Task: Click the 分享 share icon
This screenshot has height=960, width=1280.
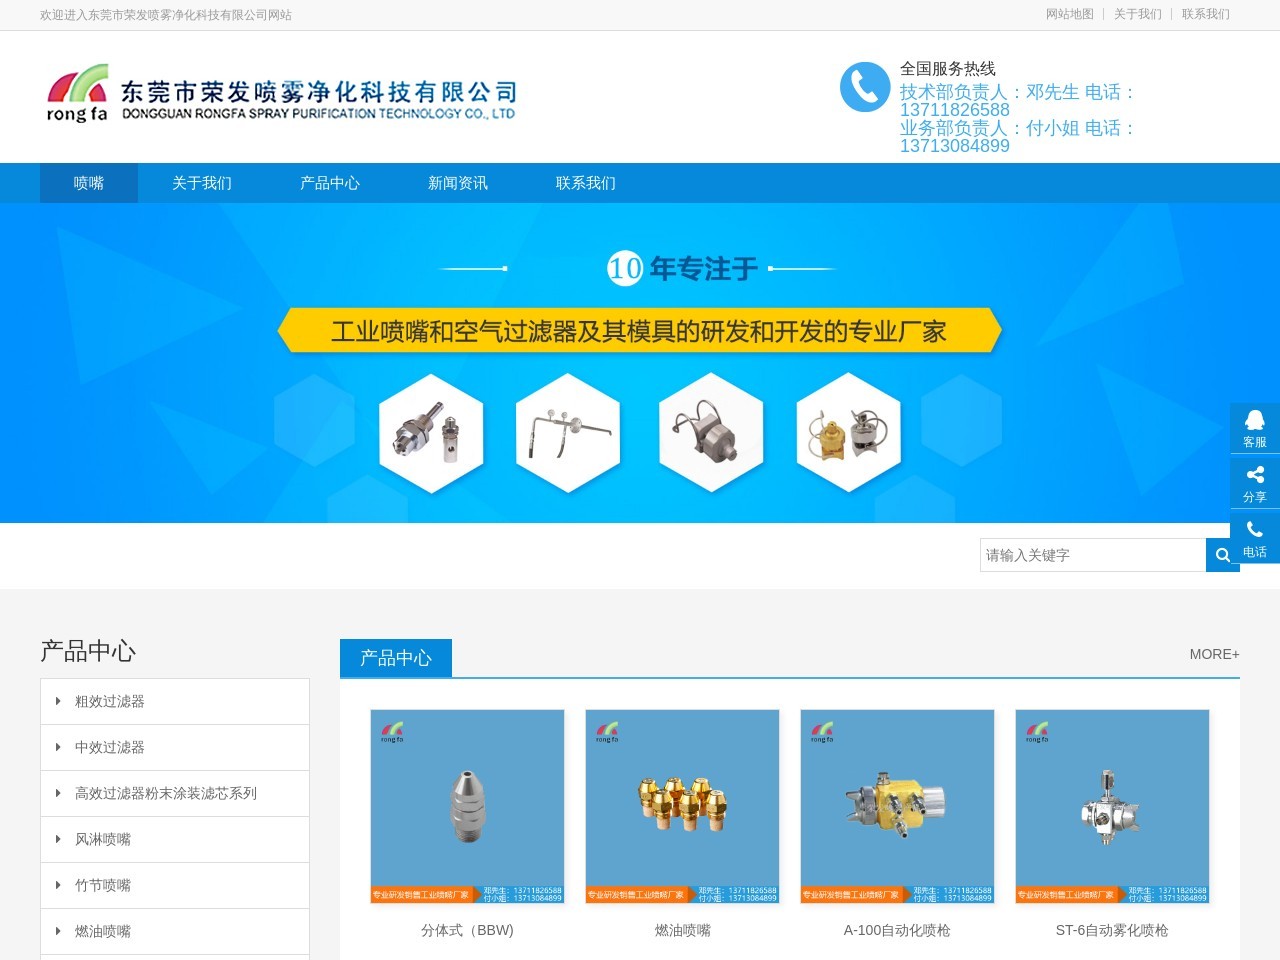Action: pyautogui.click(x=1254, y=482)
